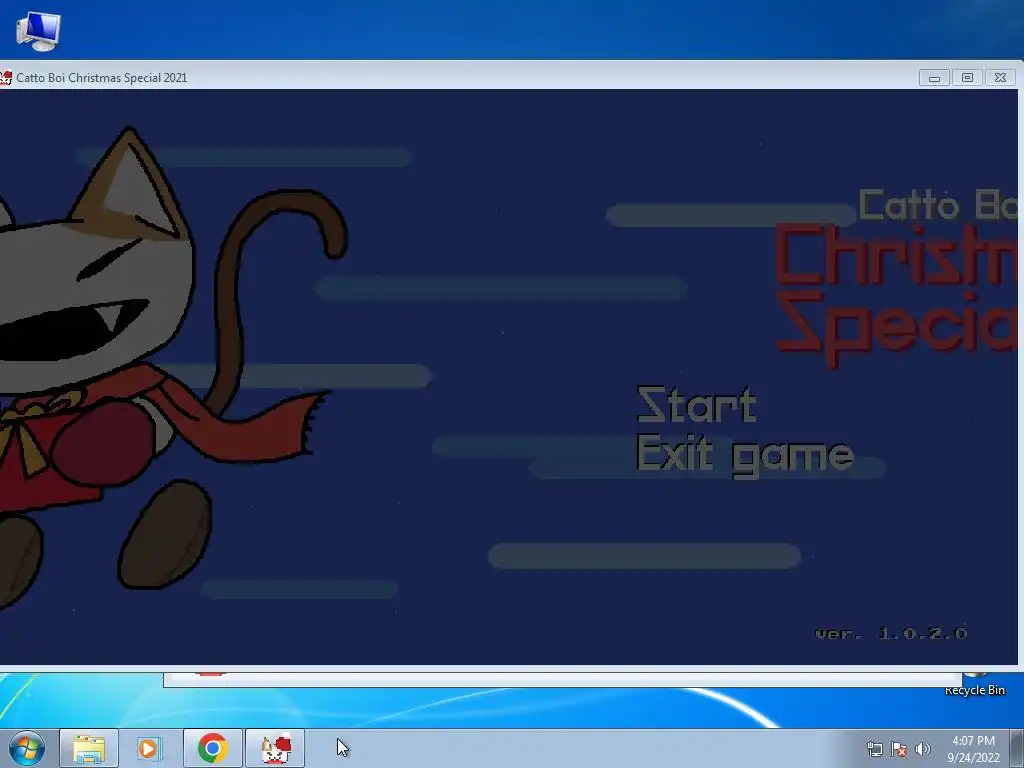Open Google Chrome from the taskbar
The height and width of the screenshot is (768, 1024).
(x=212, y=748)
